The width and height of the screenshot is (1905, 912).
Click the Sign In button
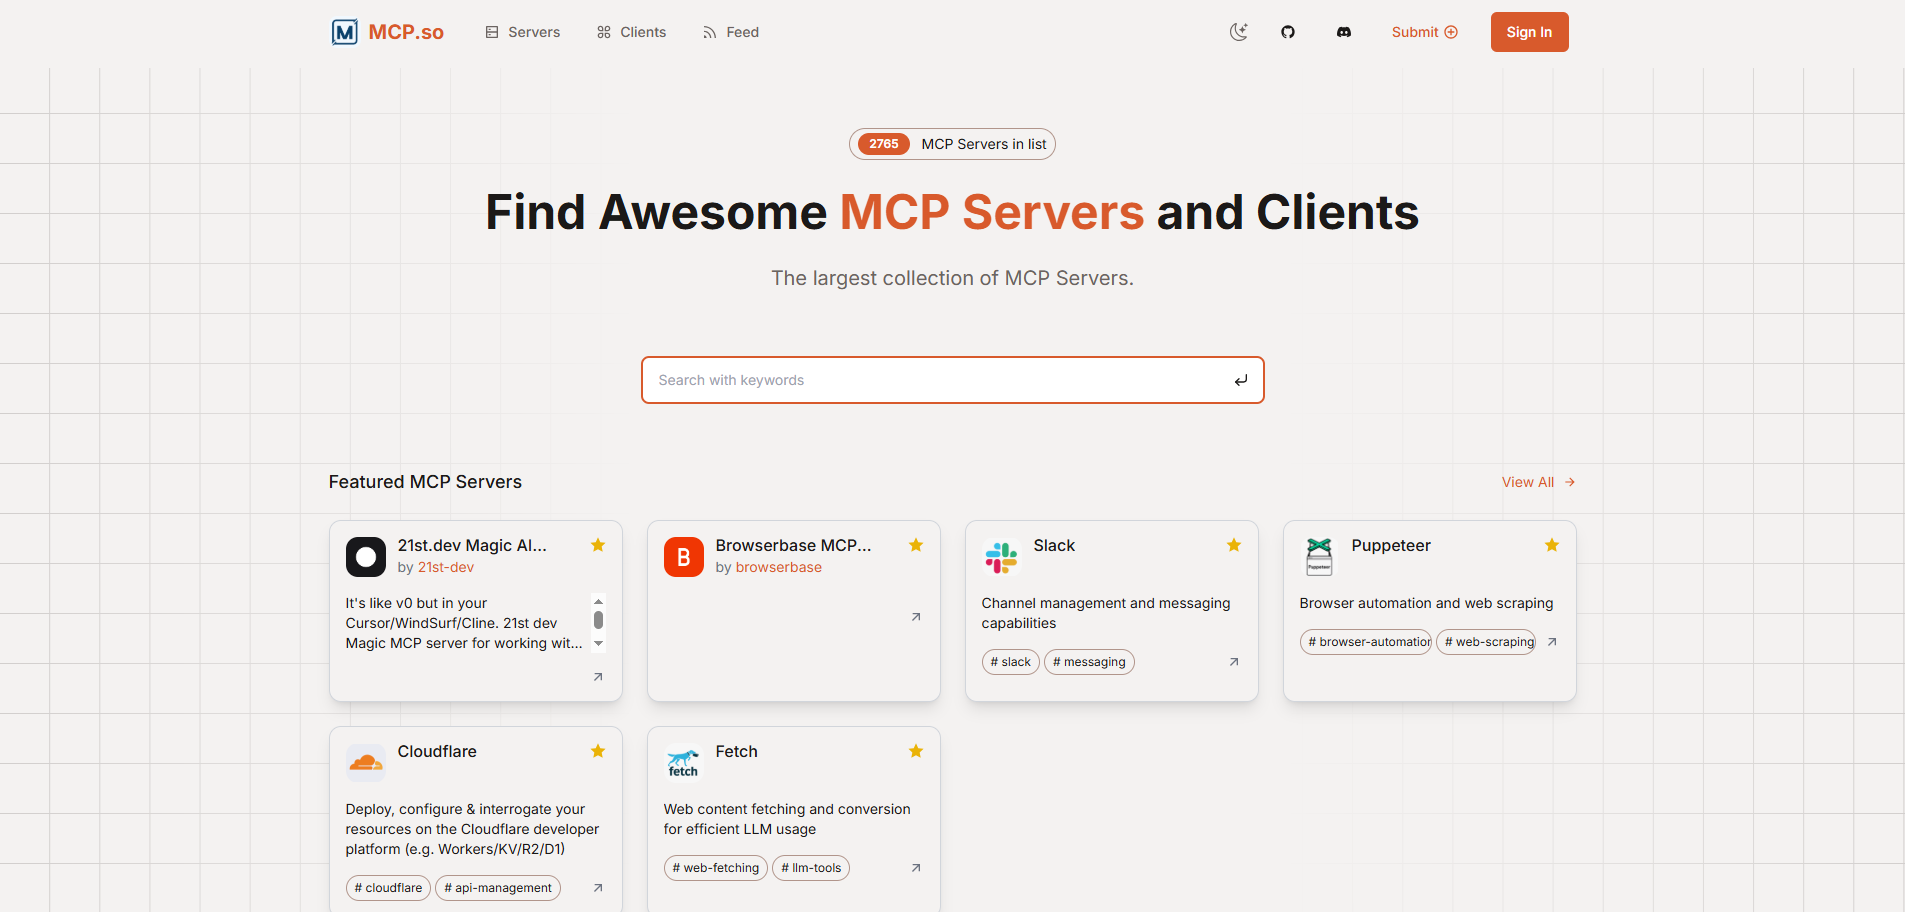[1529, 32]
